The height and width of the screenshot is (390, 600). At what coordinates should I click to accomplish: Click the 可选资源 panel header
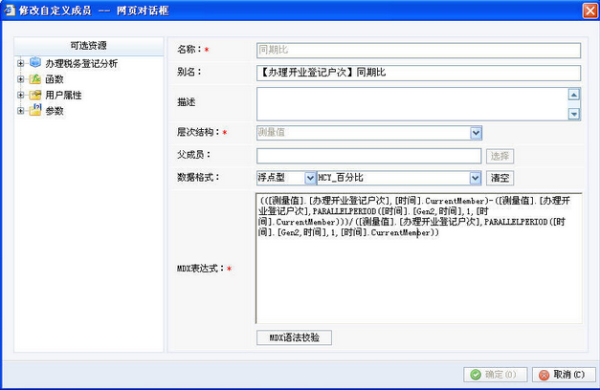click(89, 46)
